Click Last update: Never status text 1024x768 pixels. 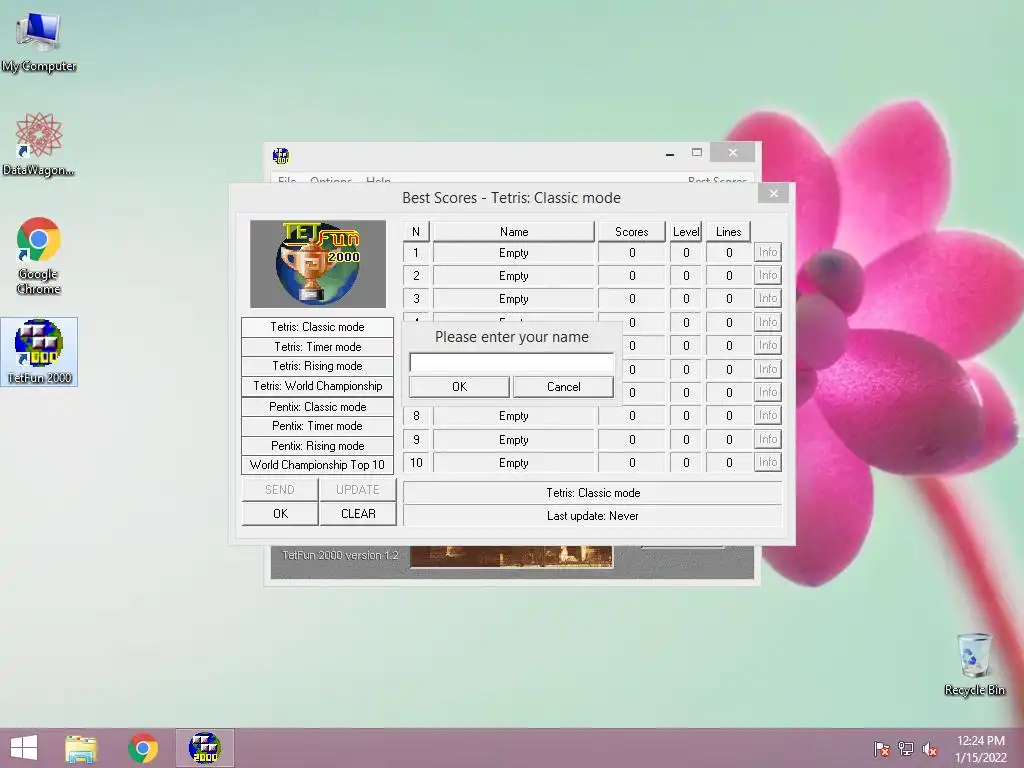(x=592, y=515)
